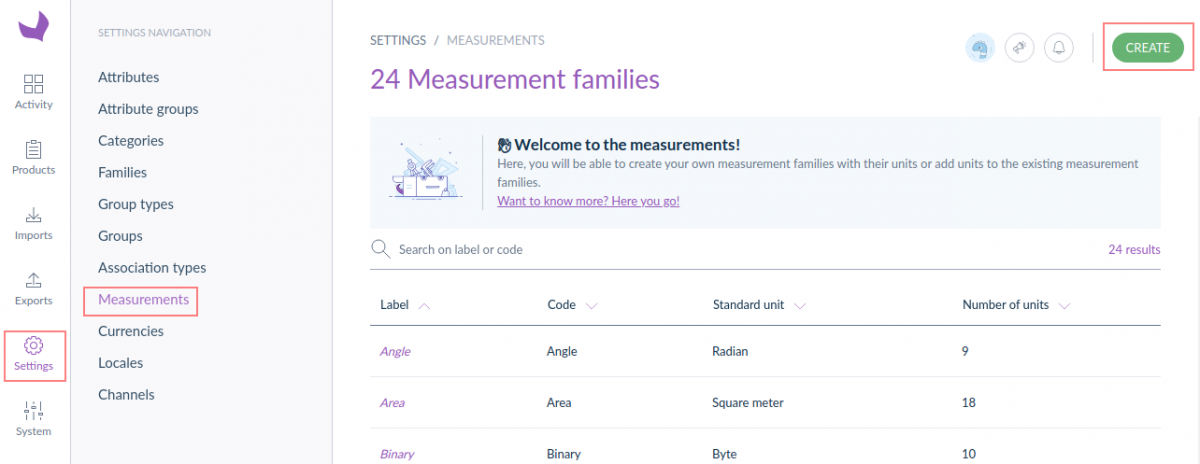
Task: Click the mascot helper avatar icon
Action: 980,47
